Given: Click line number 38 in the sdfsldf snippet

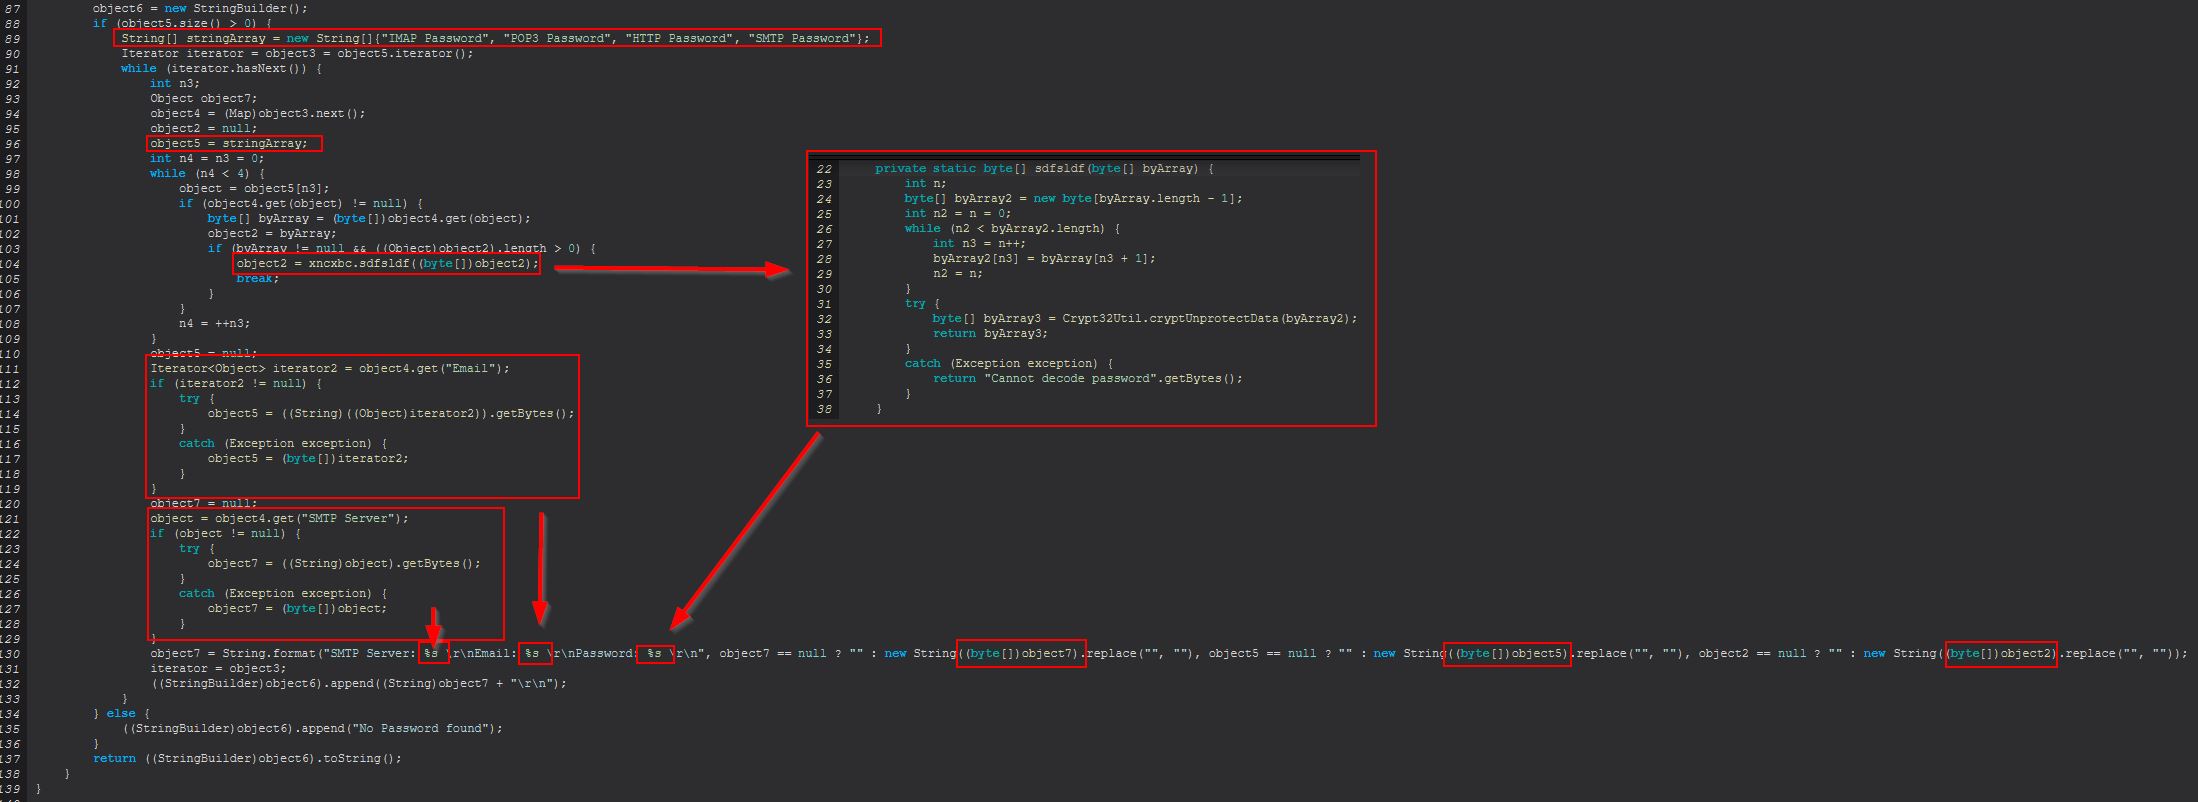Looking at the screenshot, I should point(824,408).
